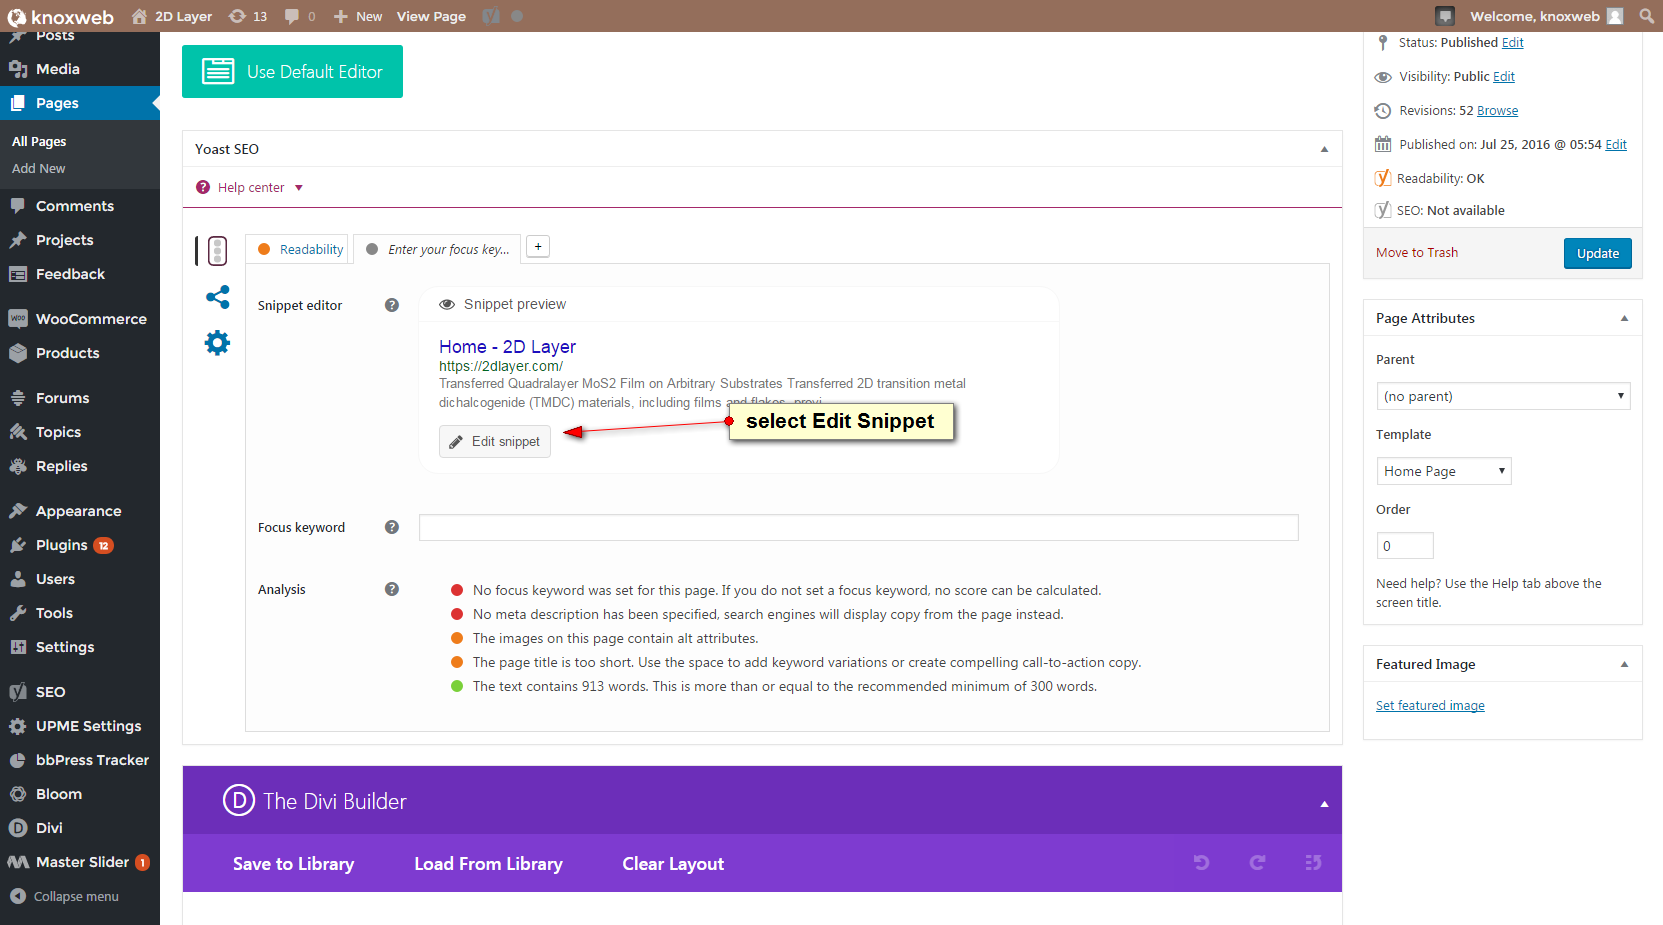Open the bbPress Tracker menu

[80, 760]
